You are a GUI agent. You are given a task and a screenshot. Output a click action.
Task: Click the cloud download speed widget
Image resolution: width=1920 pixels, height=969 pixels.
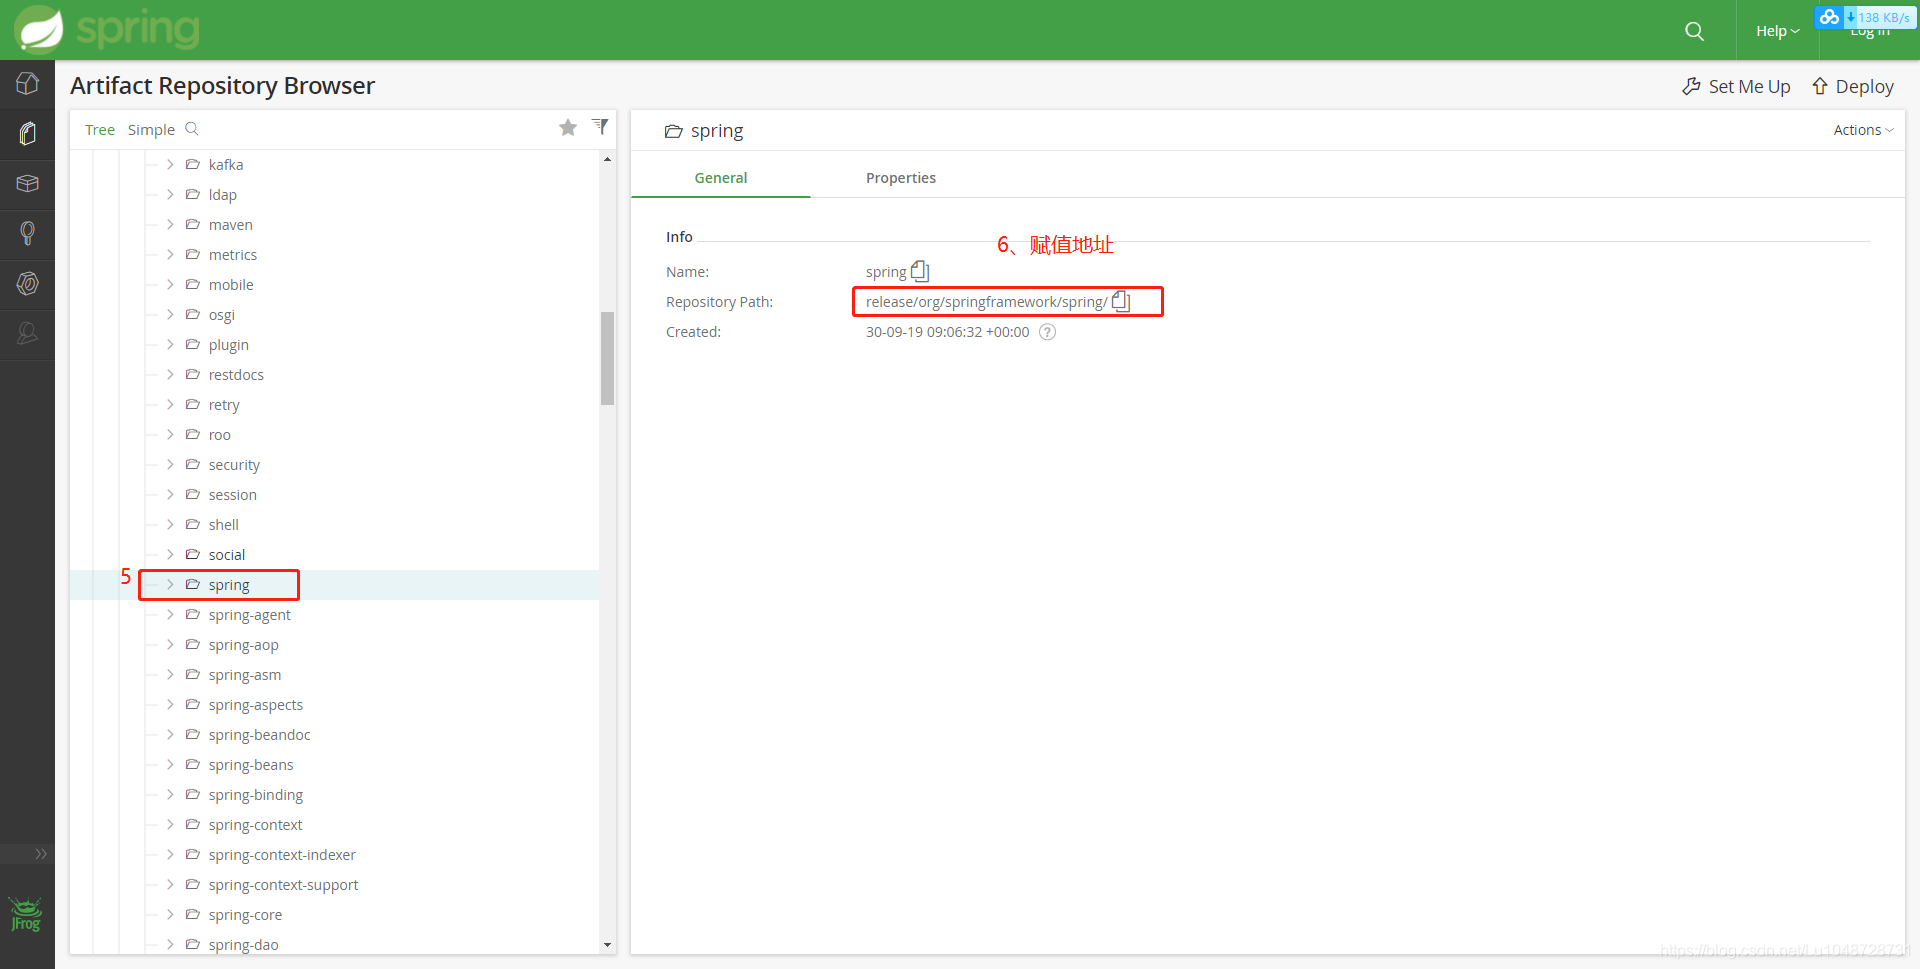pyautogui.click(x=1865, y=17)
